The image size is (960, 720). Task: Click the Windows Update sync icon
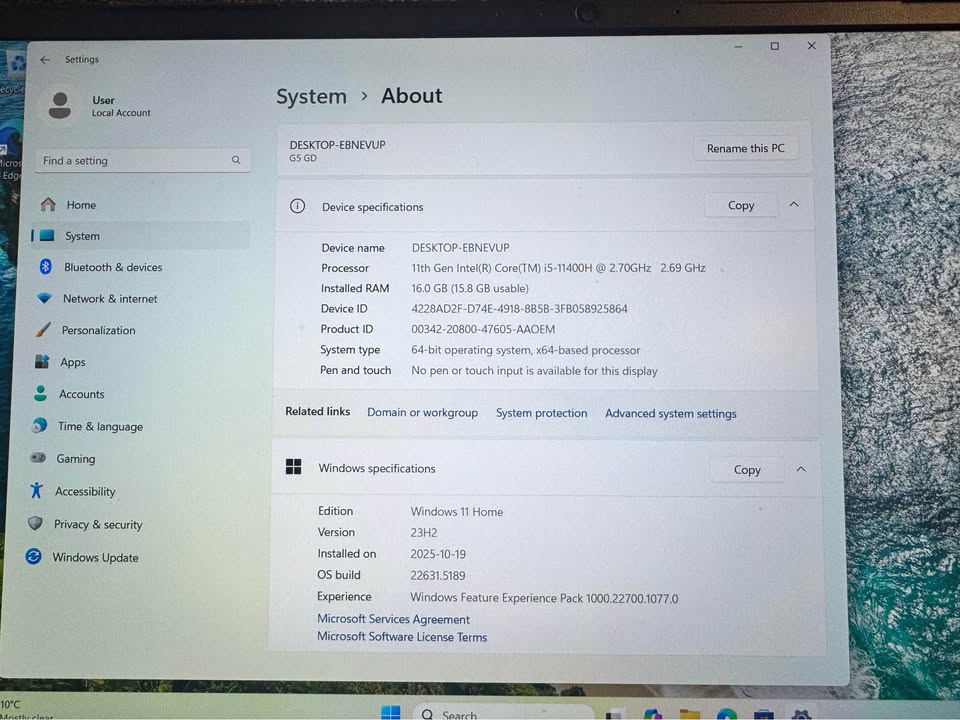coord(34,556)
